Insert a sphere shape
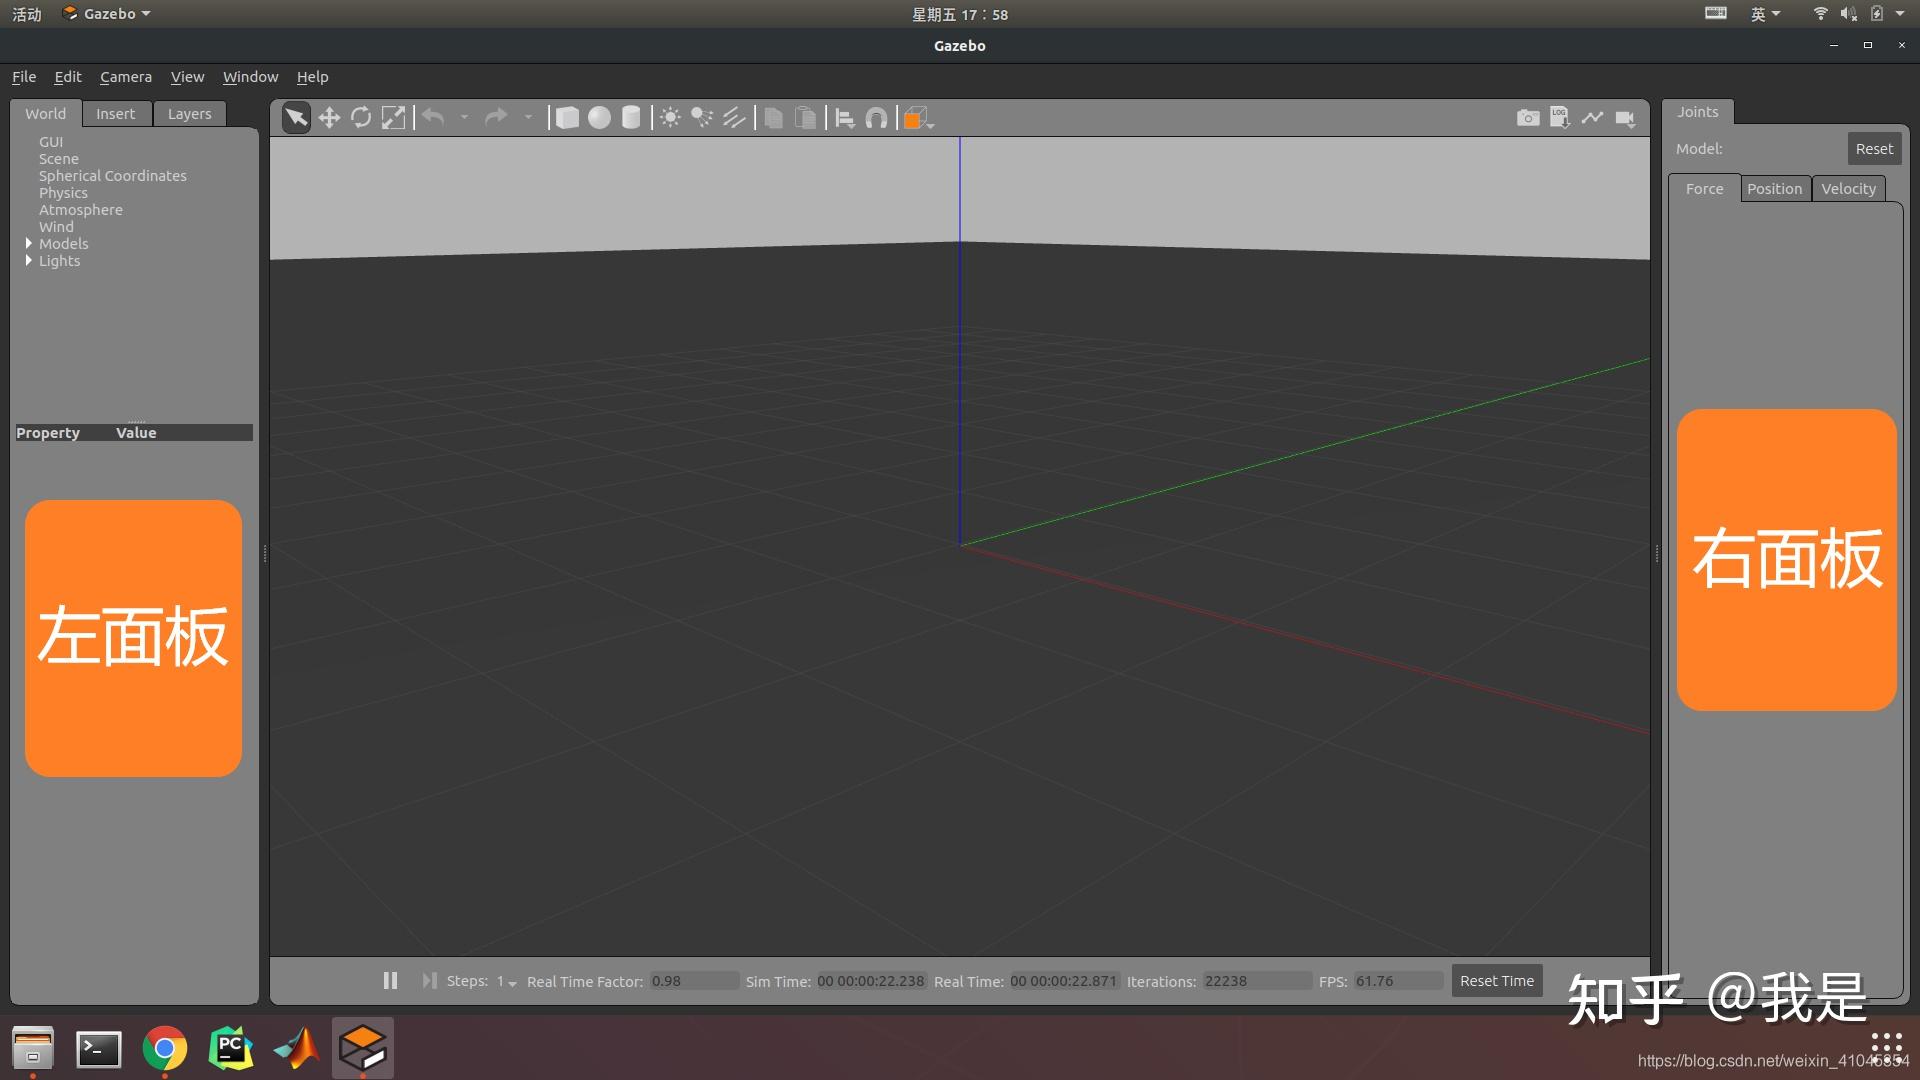Viewport: 1920px width, 1080px height. (599, 118)
